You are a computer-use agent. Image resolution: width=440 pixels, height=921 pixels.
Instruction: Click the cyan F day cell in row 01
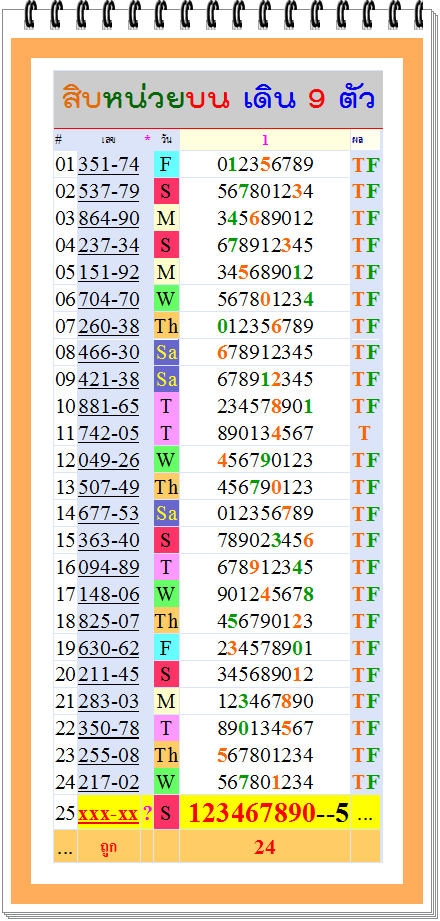coord(166,165)
